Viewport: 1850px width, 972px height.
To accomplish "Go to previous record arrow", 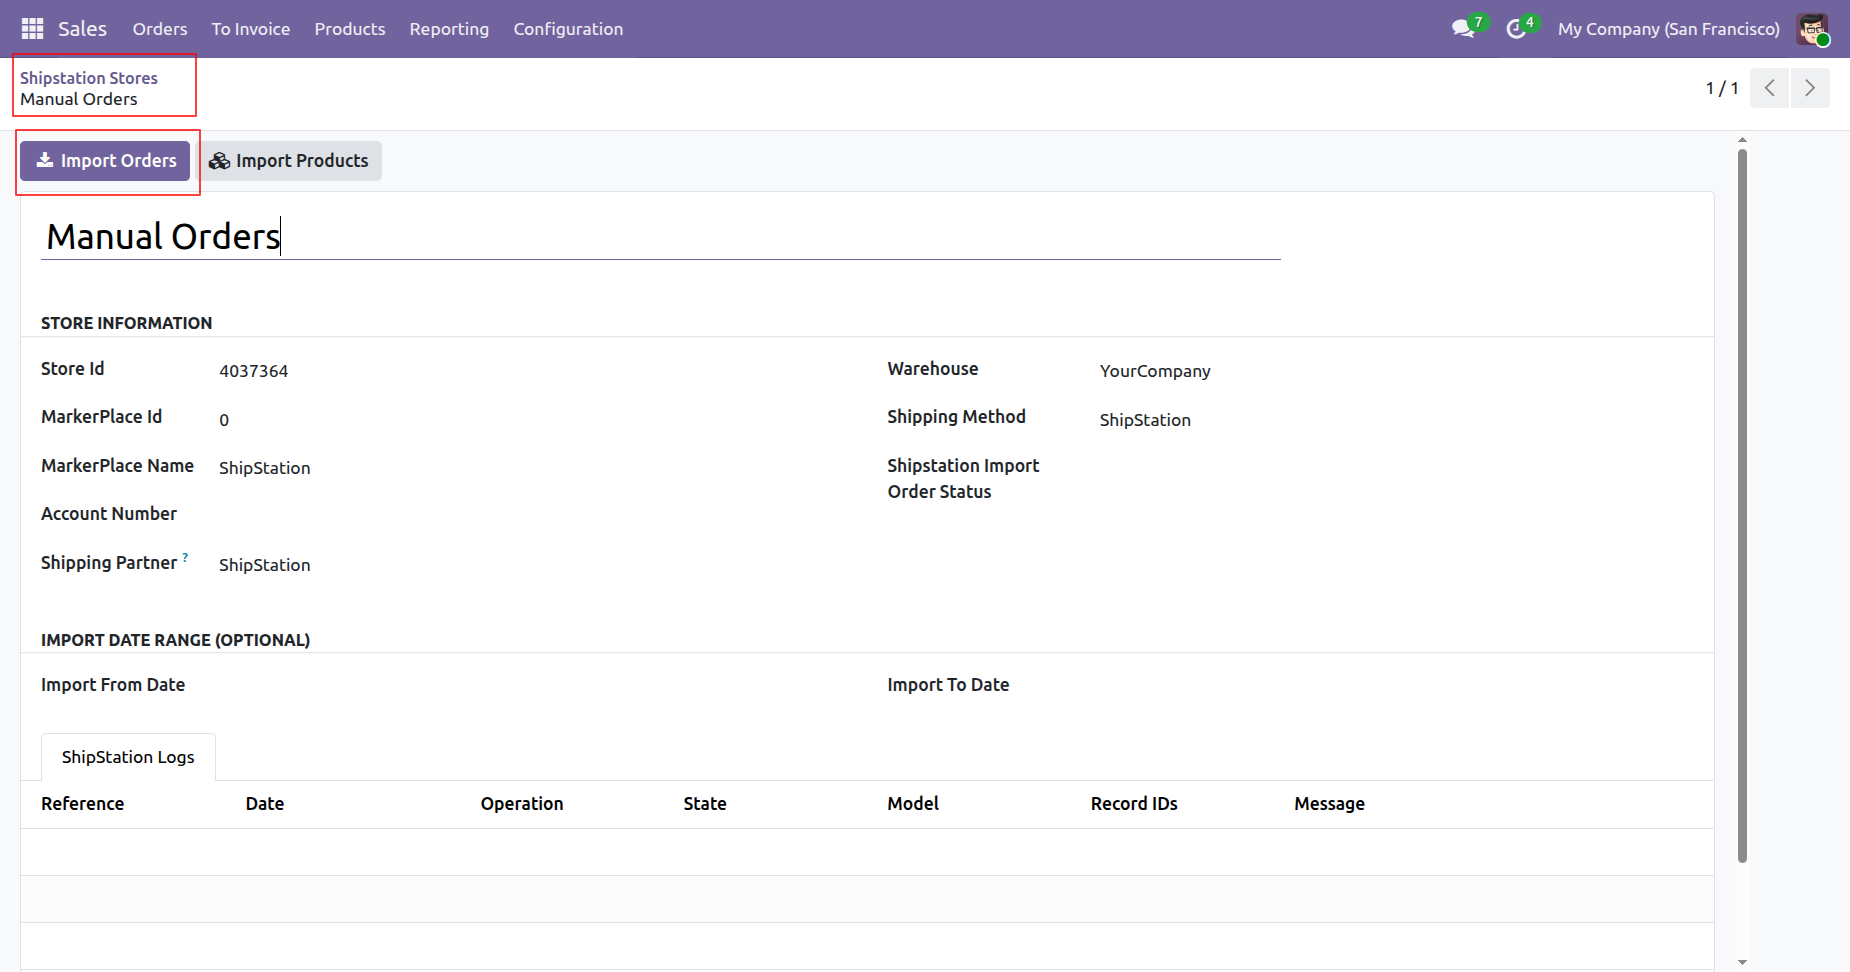I will click(1770, 88).
